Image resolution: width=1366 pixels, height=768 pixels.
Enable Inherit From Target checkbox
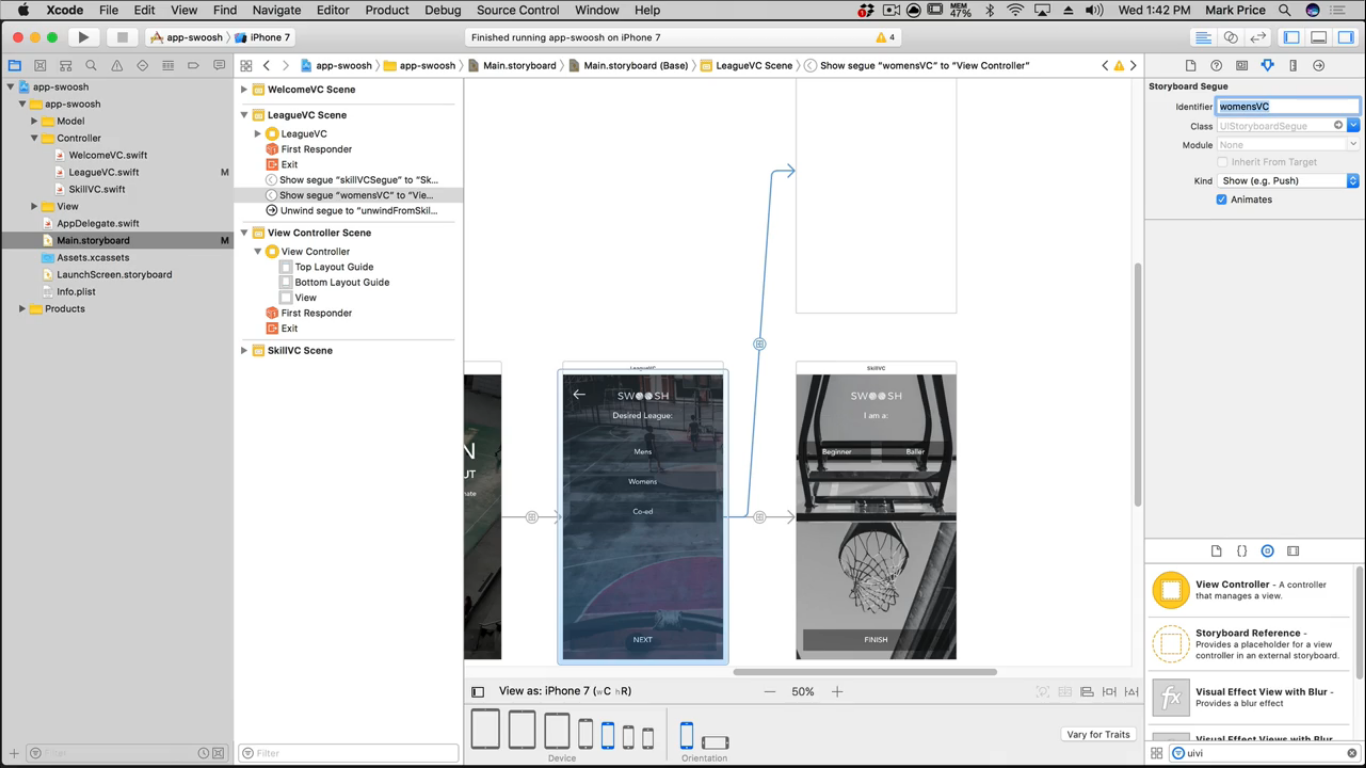tap(1221, 162)
